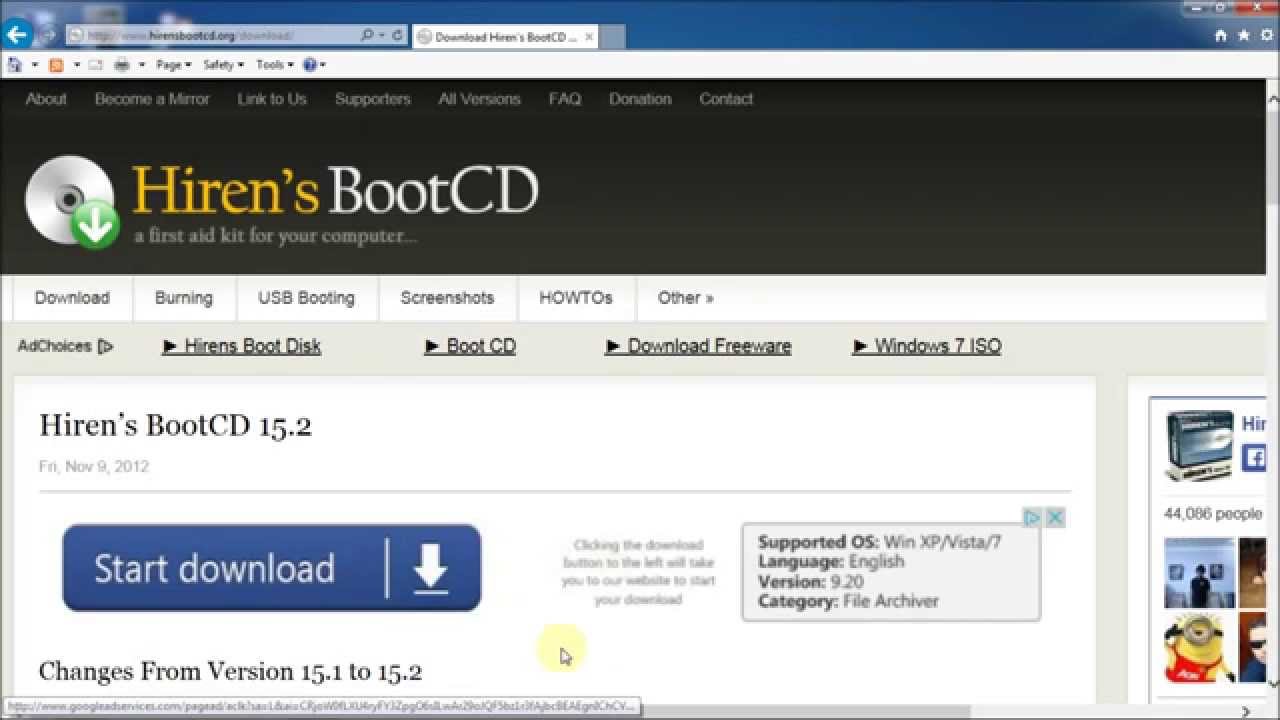The width and height of the screenshot is (1280, 720).
Task: Open a new blank browser tab
Action: [x=612, y=37]
